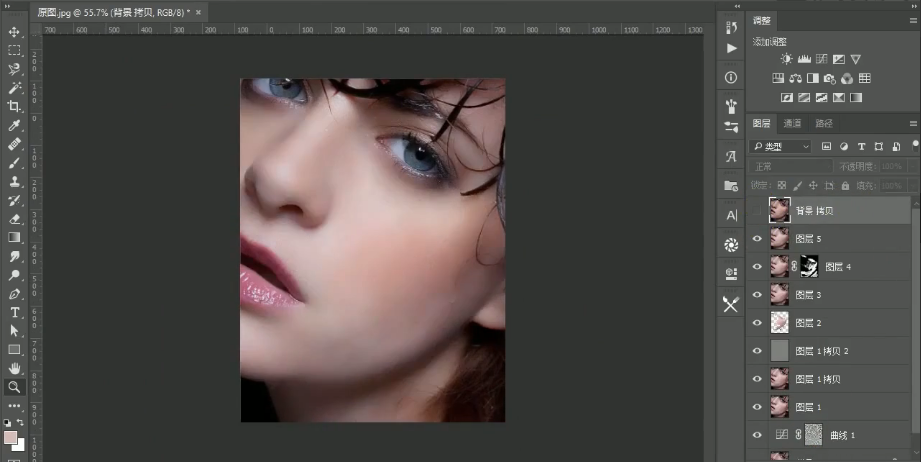Add a Levels adjustment
The width and height of the screenshot is (921, 462).
[x=804, y=59]
